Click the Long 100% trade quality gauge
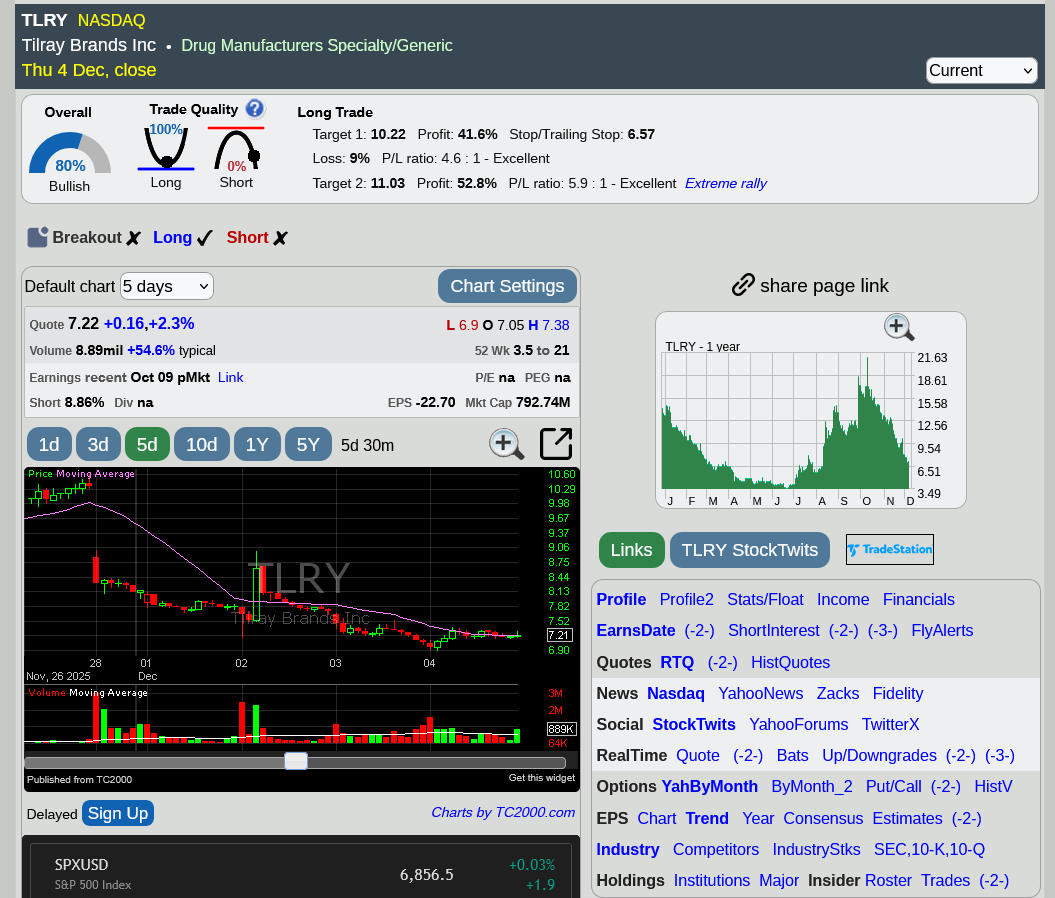Viewport: 1055px width, 898px height. (x=166, y=147)
